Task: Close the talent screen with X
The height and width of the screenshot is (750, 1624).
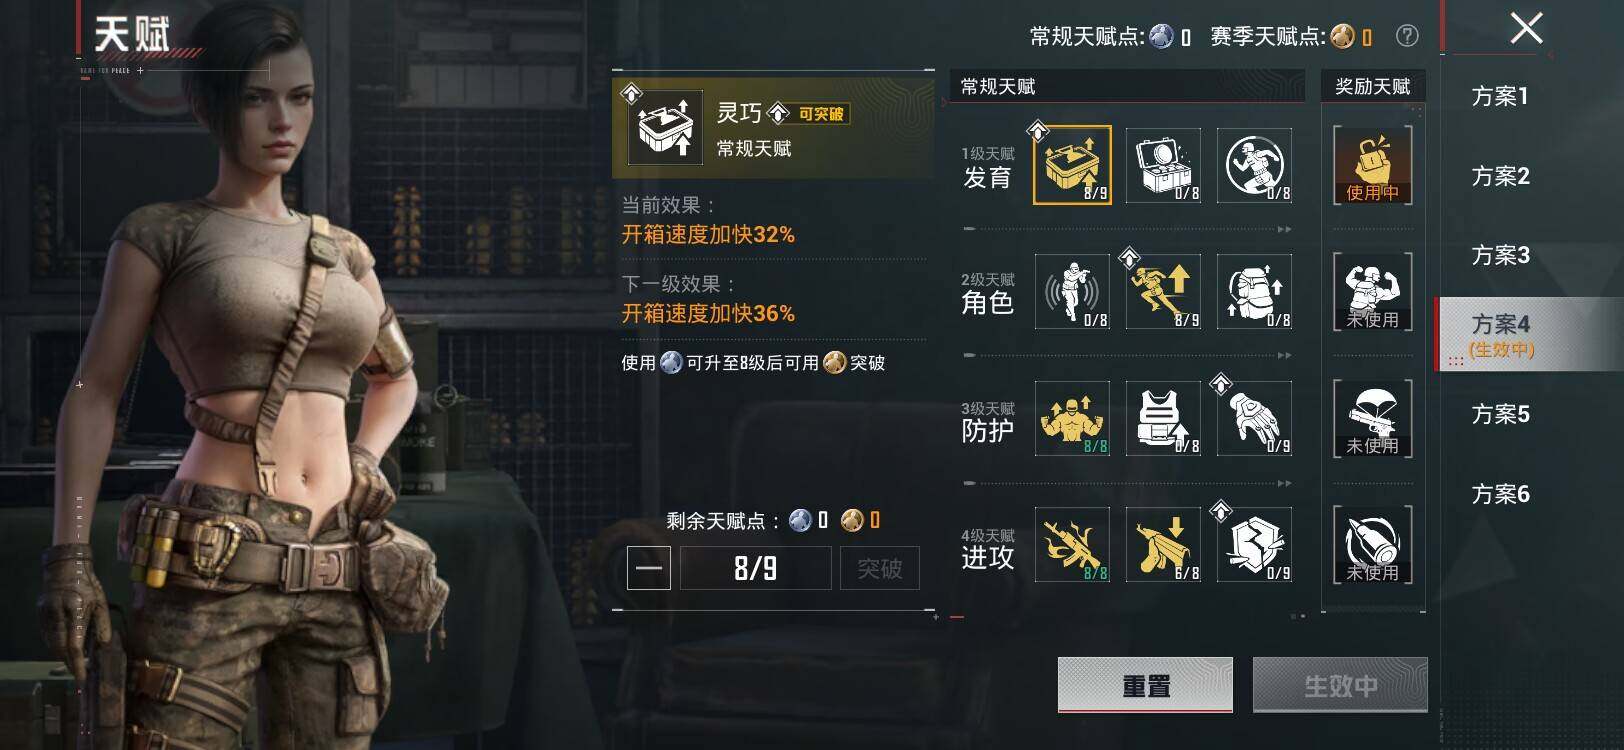Action: [x=1526, y=28]
